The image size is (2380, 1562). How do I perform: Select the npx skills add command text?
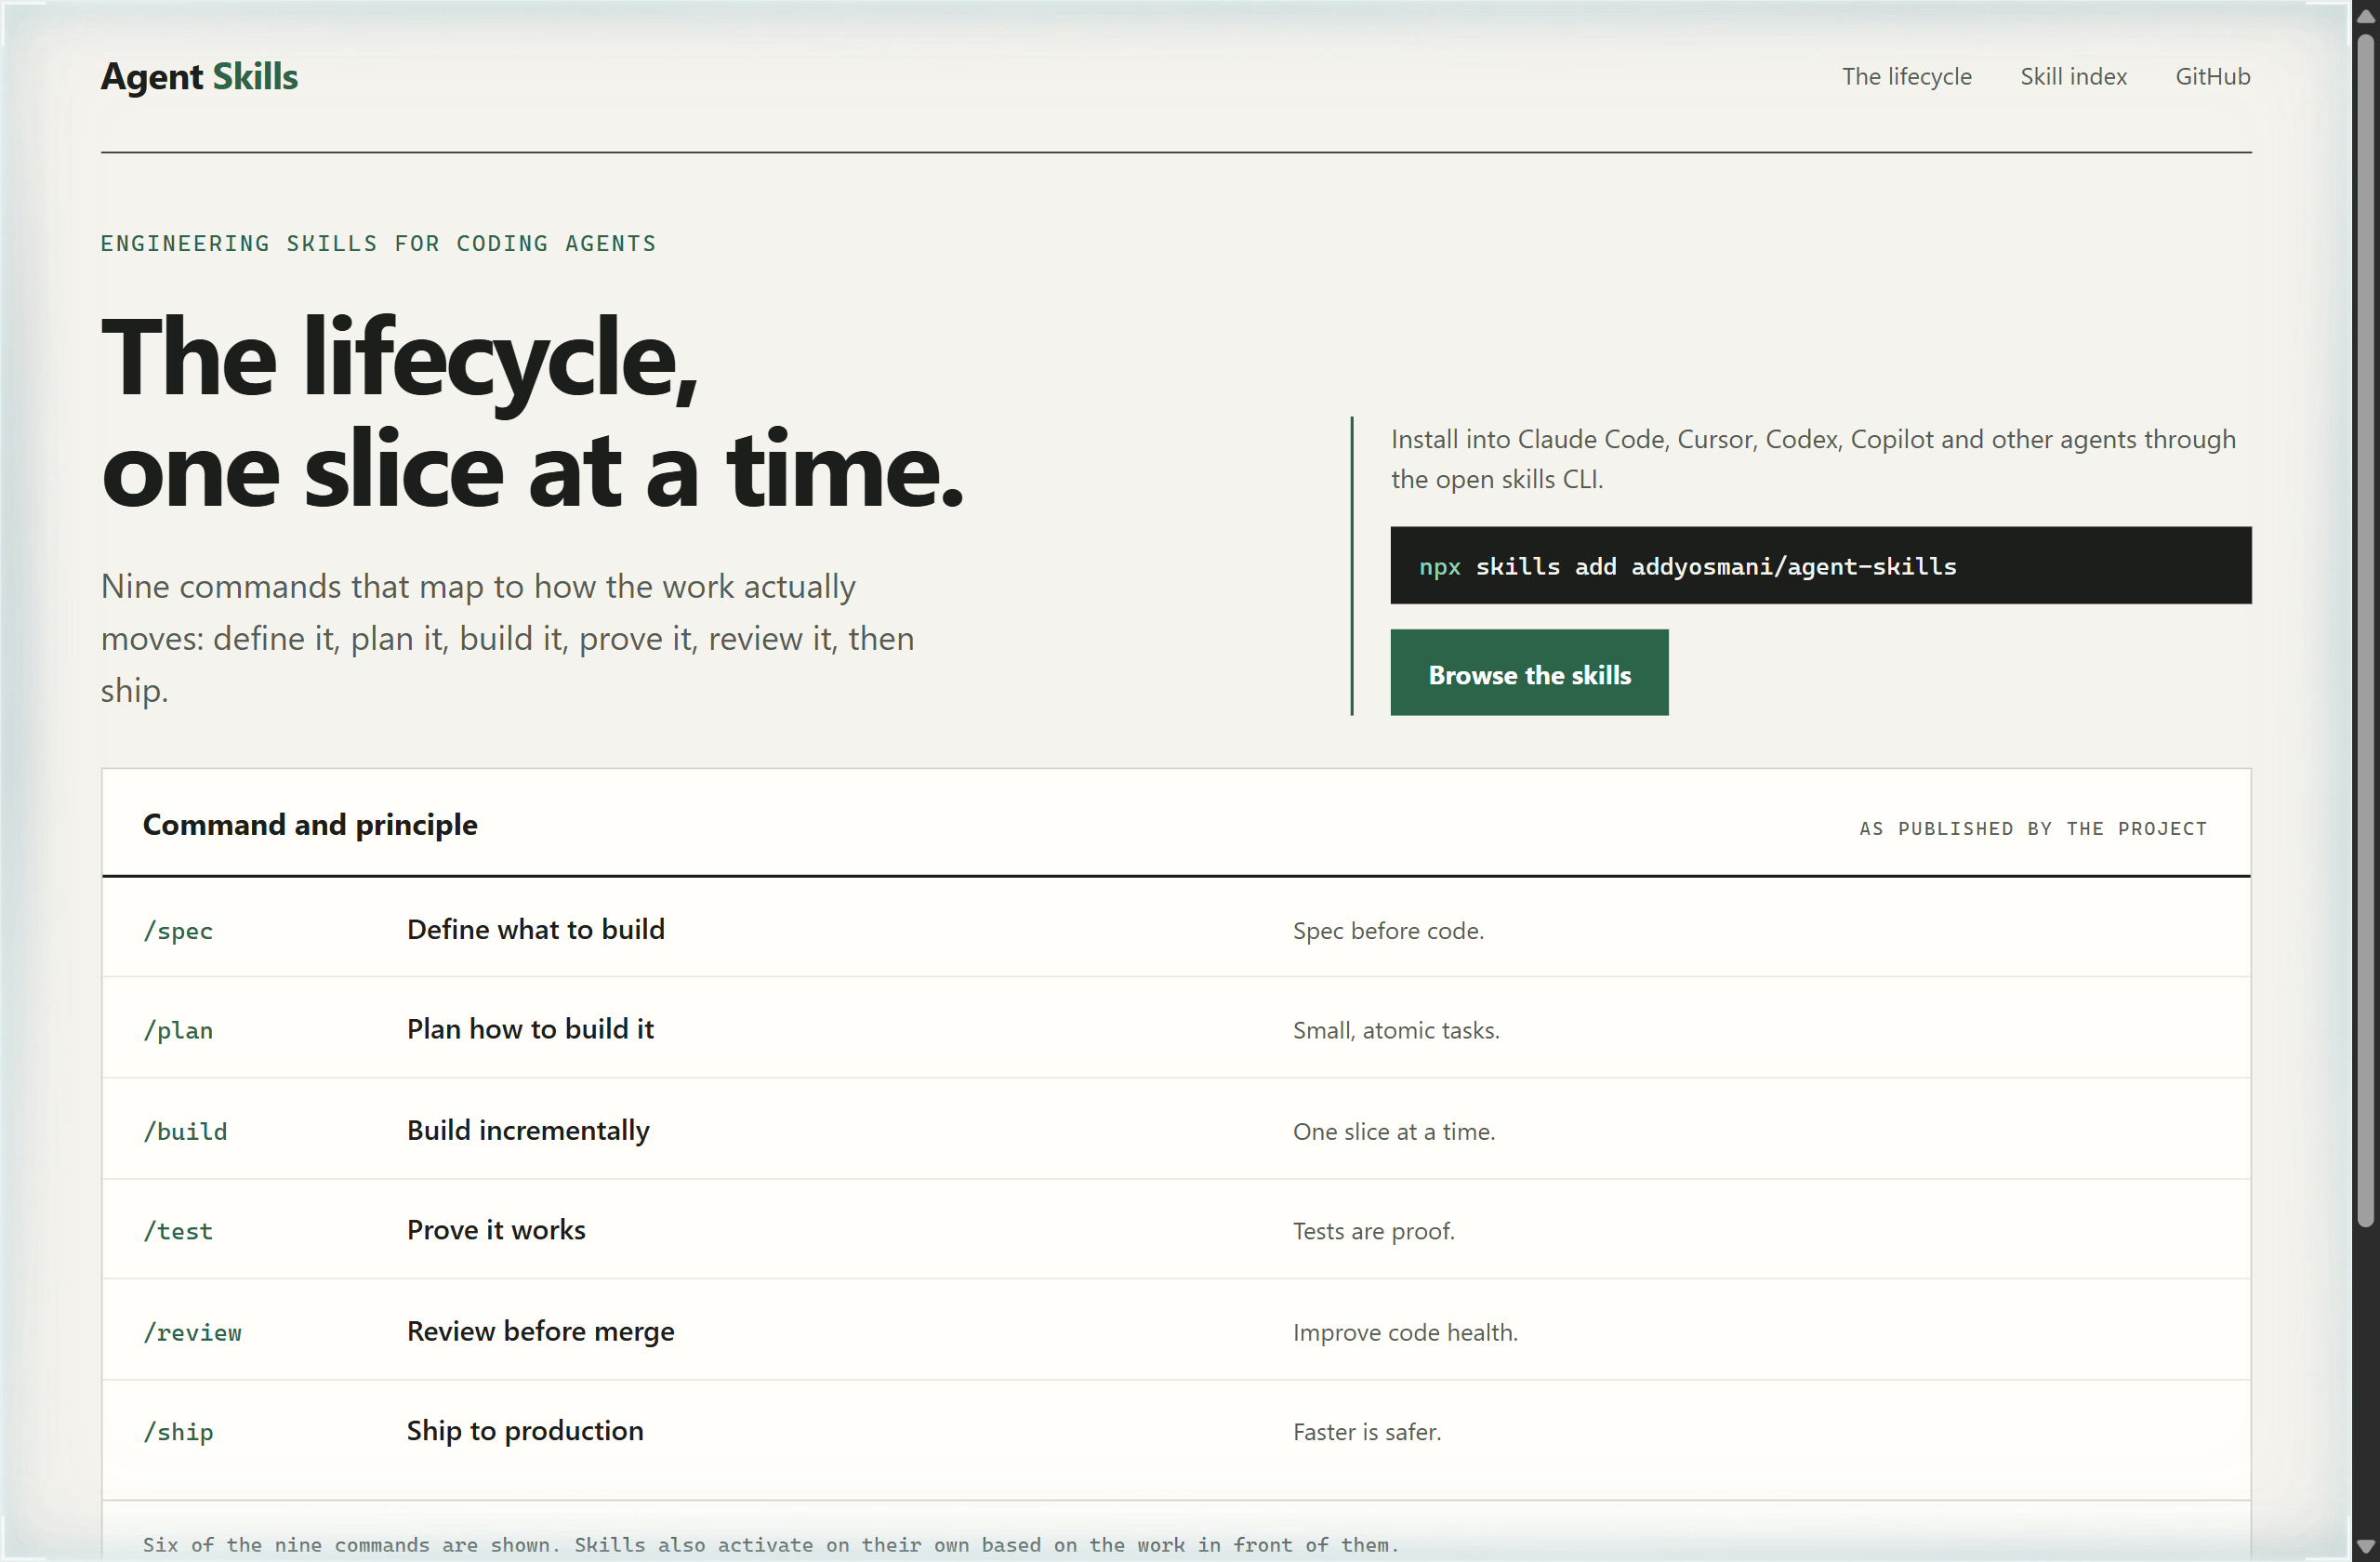click(x=1687, y=567)
